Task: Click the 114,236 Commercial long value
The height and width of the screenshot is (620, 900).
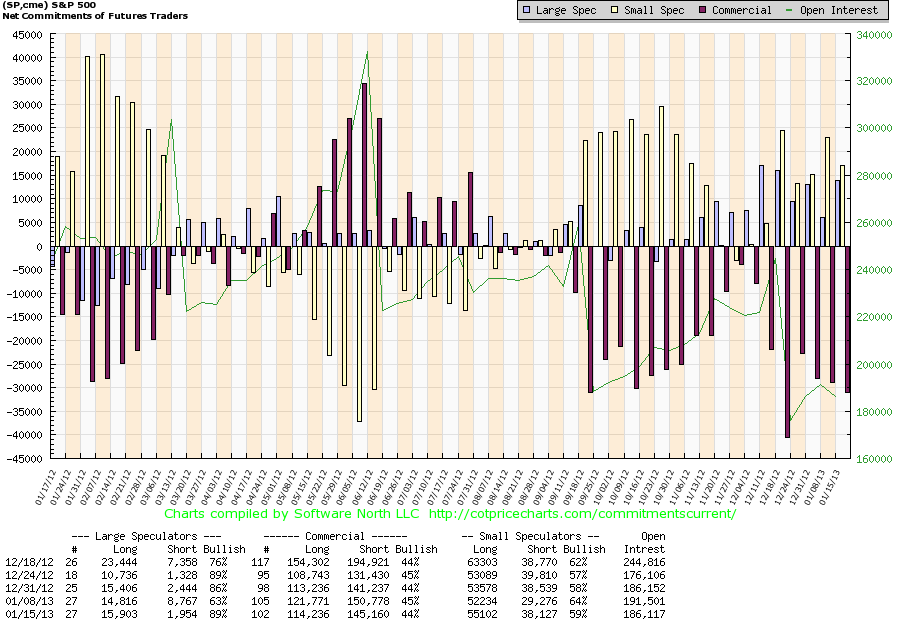Action: [308, 614]
